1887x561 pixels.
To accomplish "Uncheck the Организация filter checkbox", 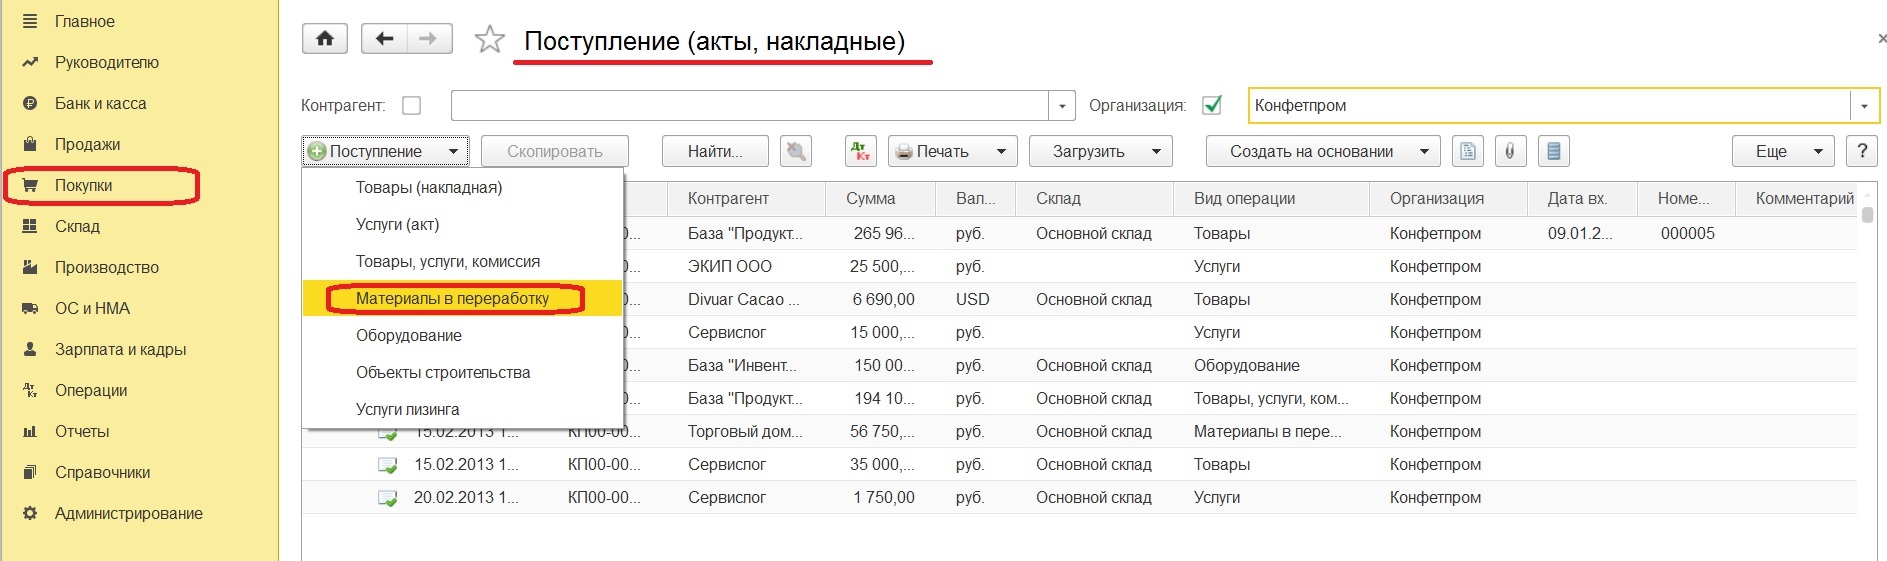I will [1212, 105].
